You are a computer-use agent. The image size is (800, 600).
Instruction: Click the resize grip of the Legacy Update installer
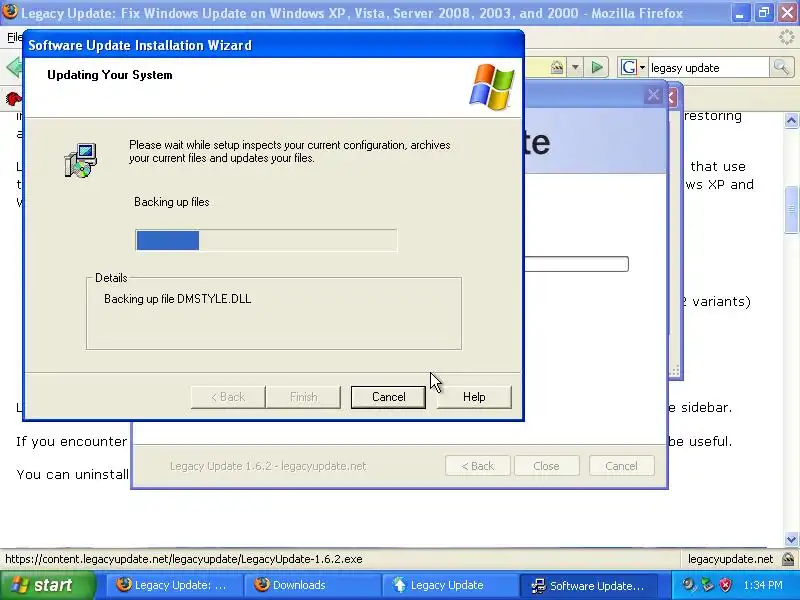pos(674,371)
